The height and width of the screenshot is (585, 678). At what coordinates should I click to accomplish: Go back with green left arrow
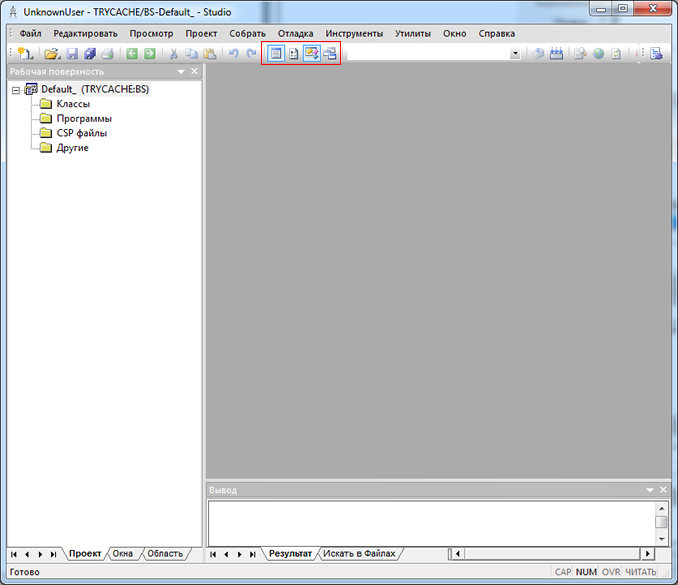(132, 54)
